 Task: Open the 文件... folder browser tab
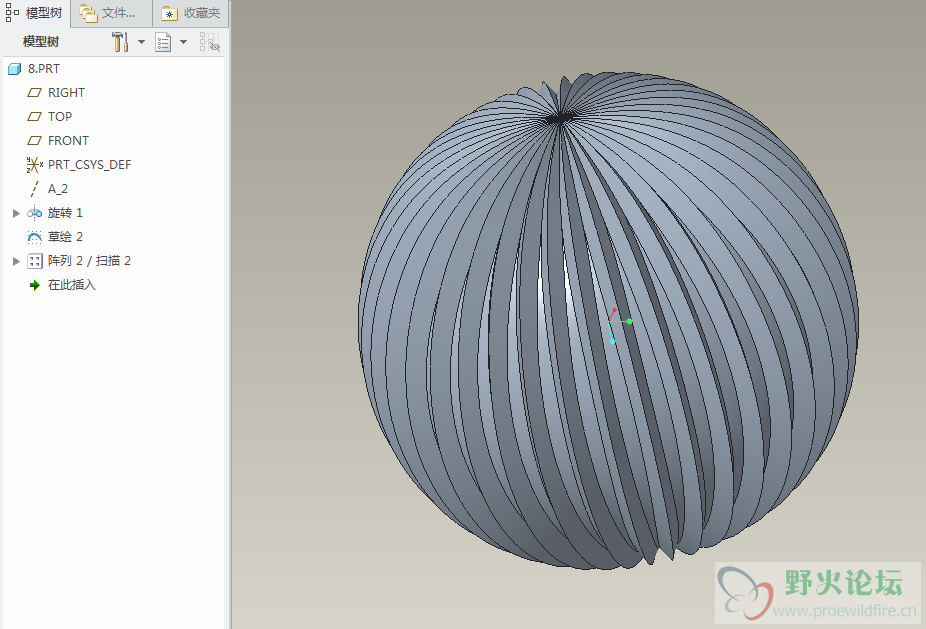click(x=111, y=13)
